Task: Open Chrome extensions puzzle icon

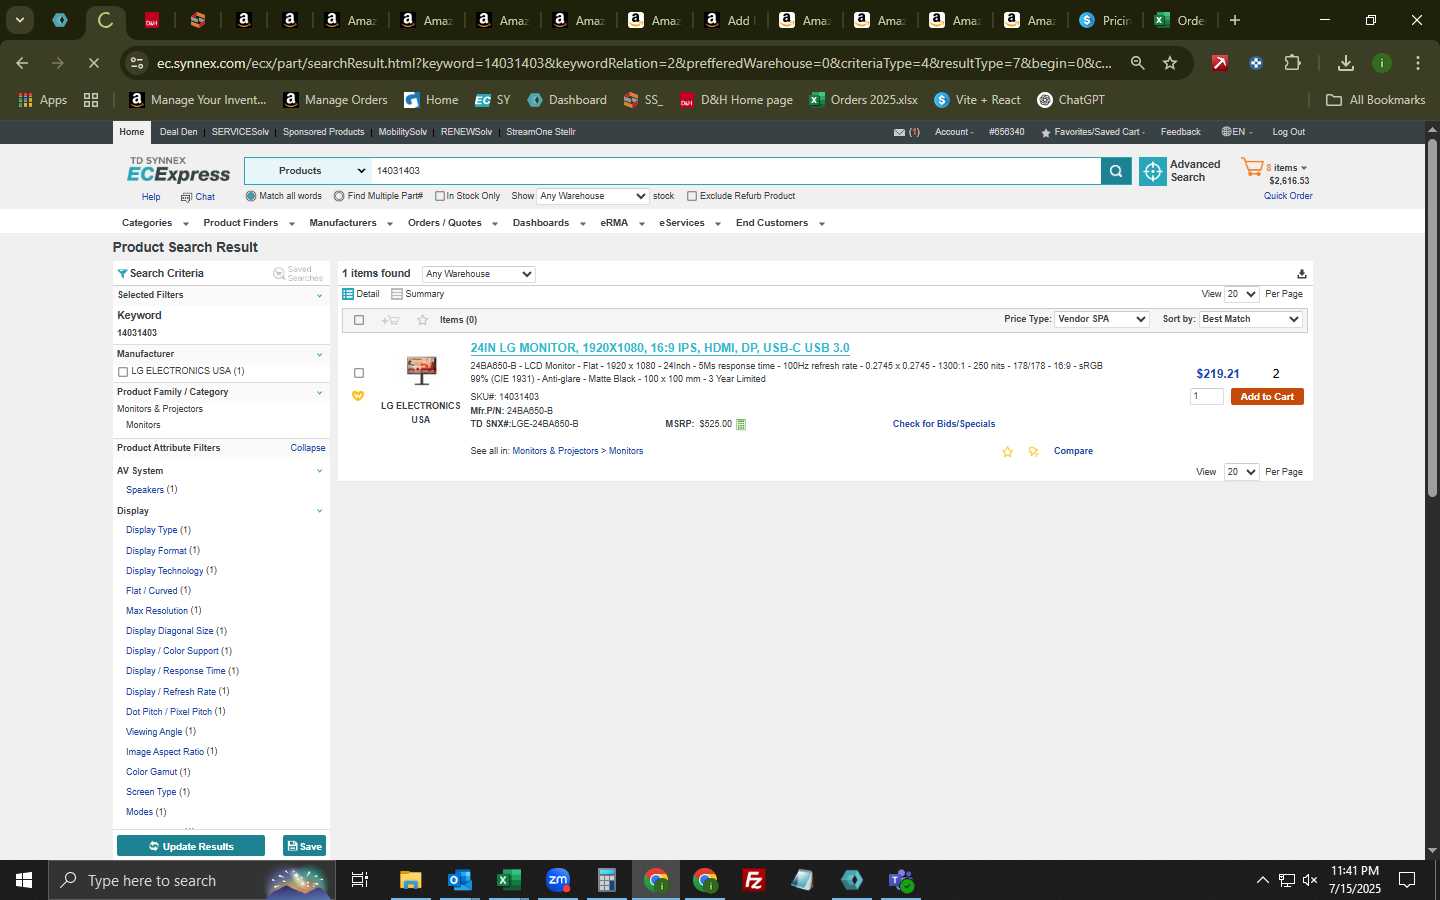Action: [x=1292, y=63]
